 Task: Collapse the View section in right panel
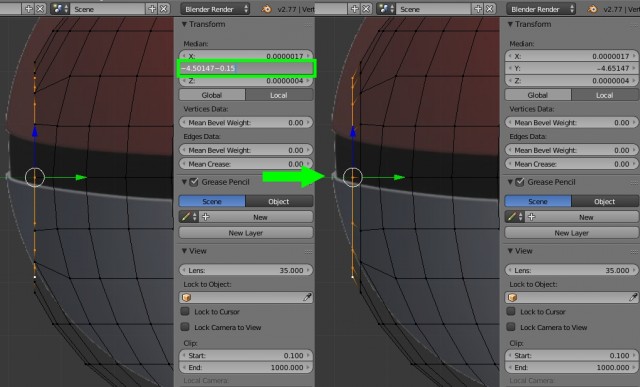click(511, 251)
